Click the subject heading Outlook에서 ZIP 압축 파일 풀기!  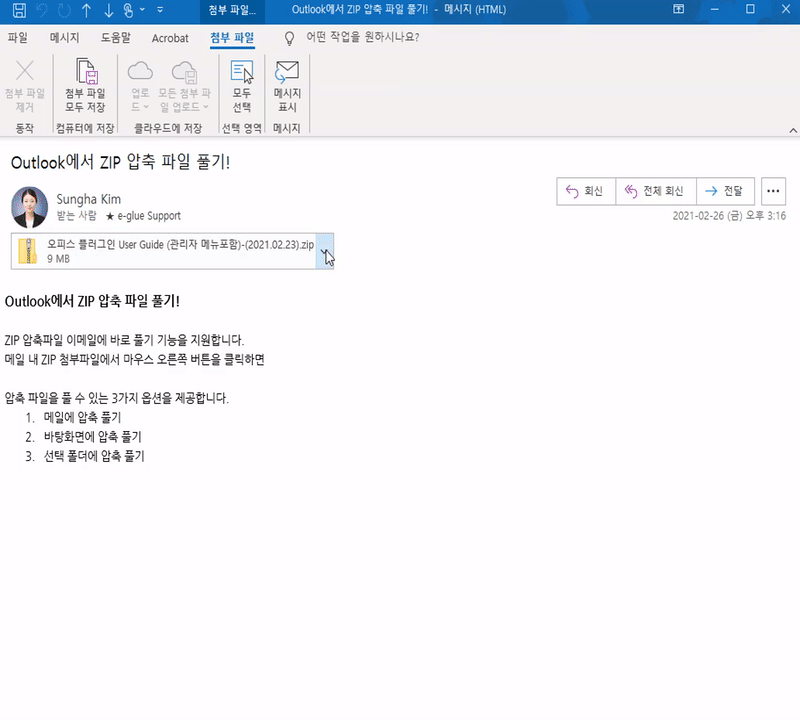120,163
